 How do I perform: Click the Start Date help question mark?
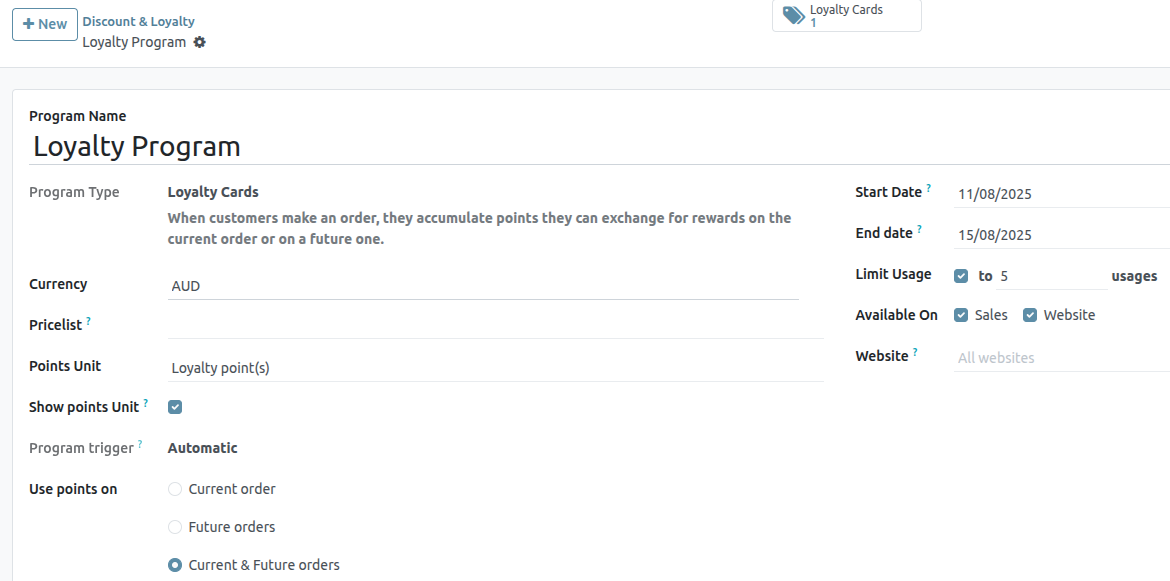(928, 188)
